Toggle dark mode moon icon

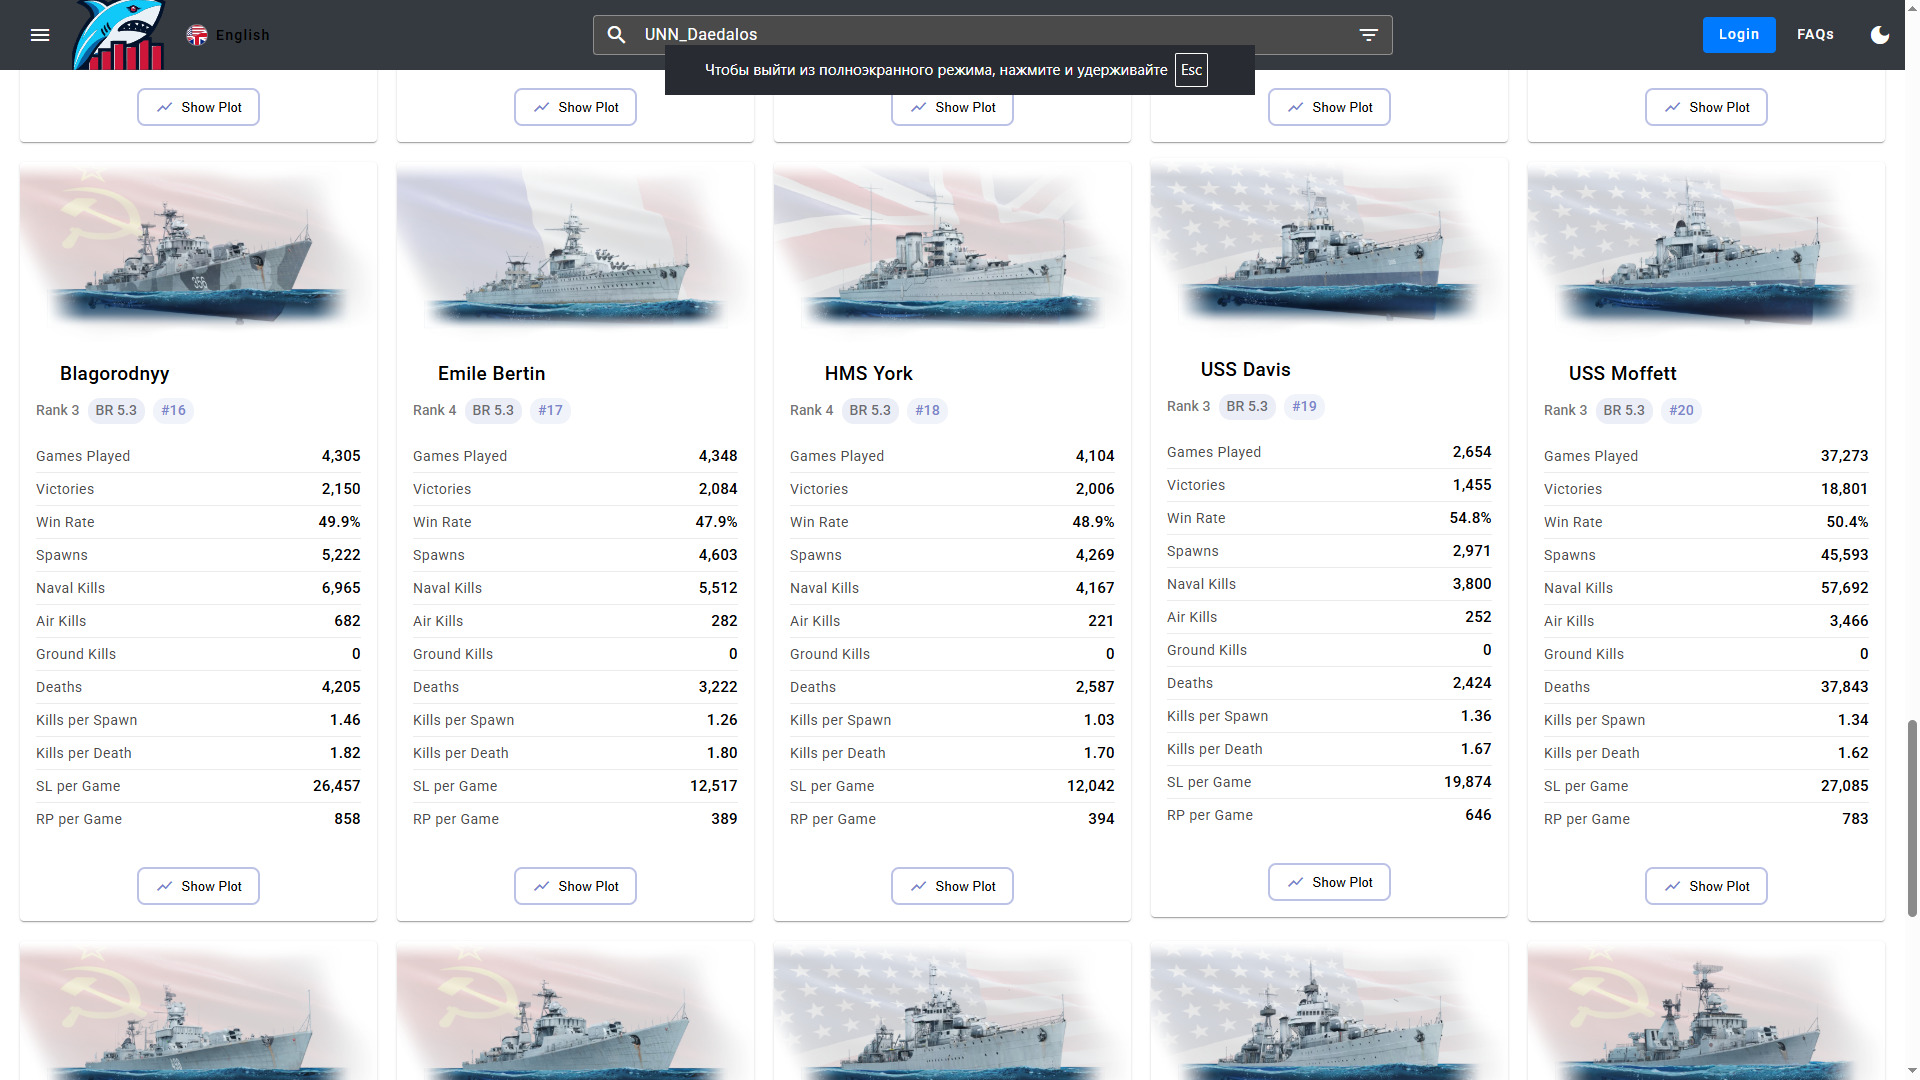(1880, 35)
